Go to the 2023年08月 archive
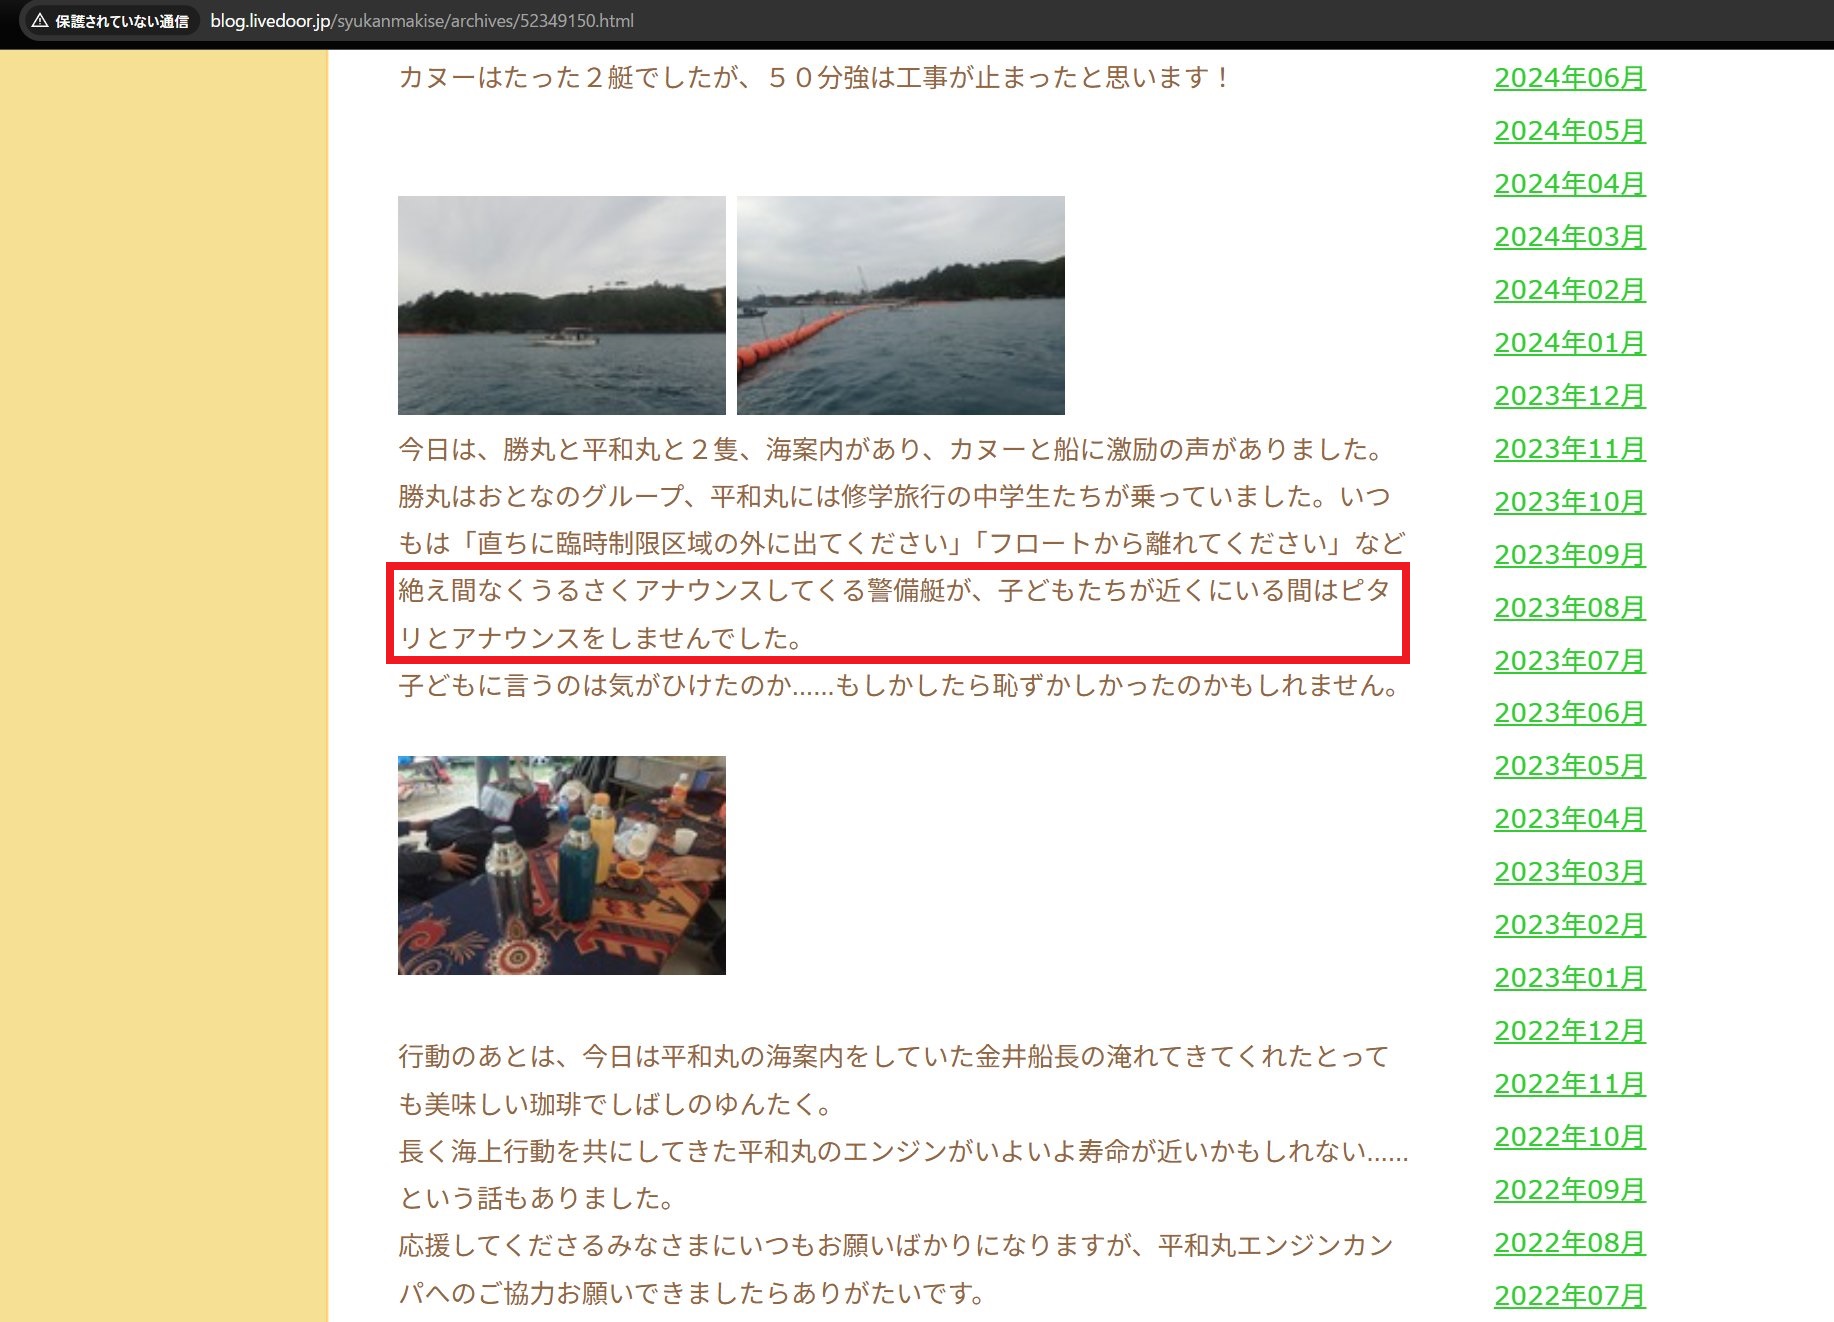 [x=1569, y=608]
